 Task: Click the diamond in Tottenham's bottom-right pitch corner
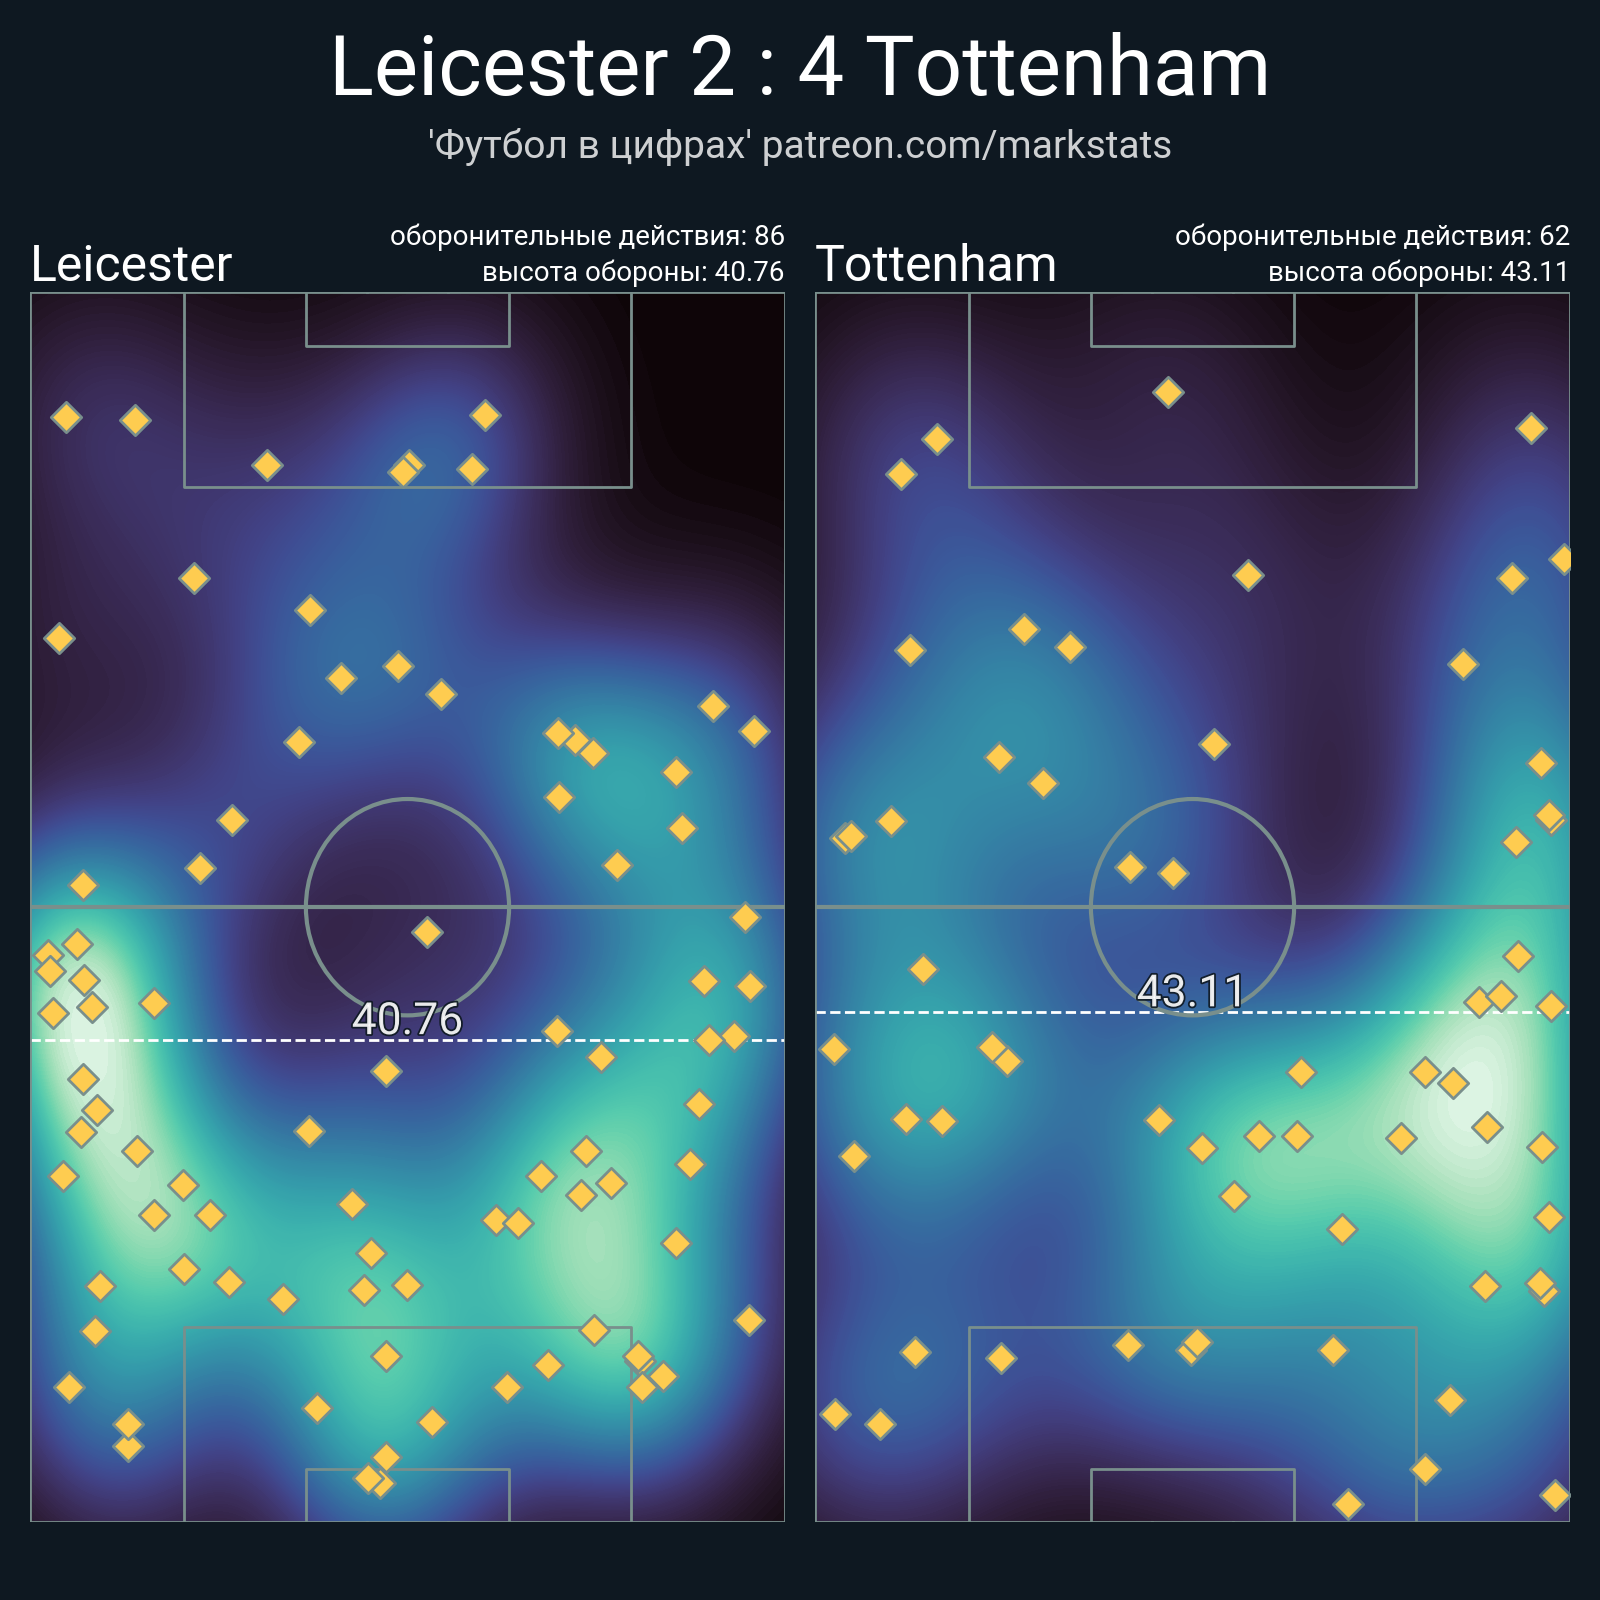tap(1555, 1495)
